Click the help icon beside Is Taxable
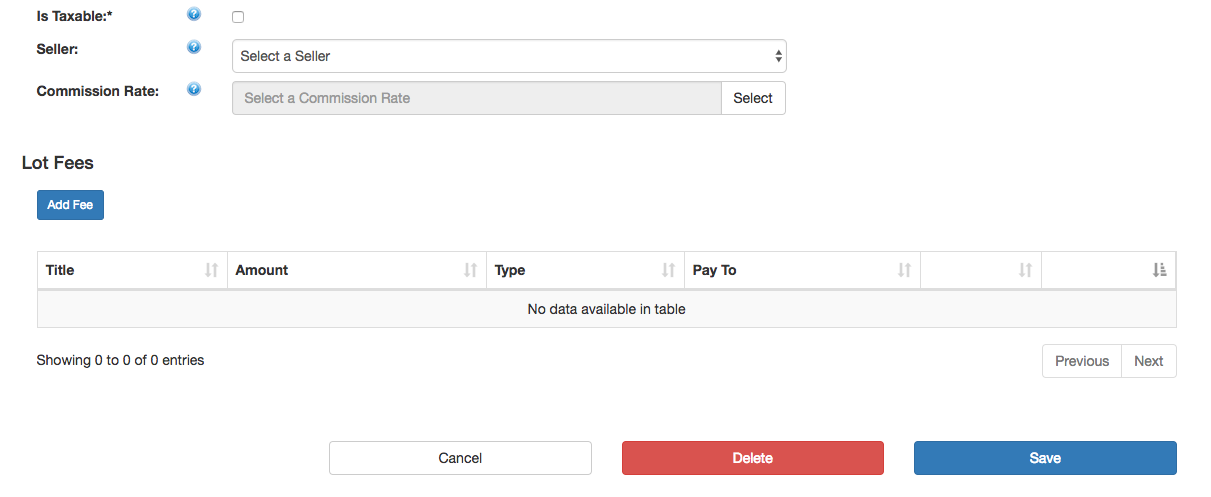 pyautogui.click(x=194, y=15)
